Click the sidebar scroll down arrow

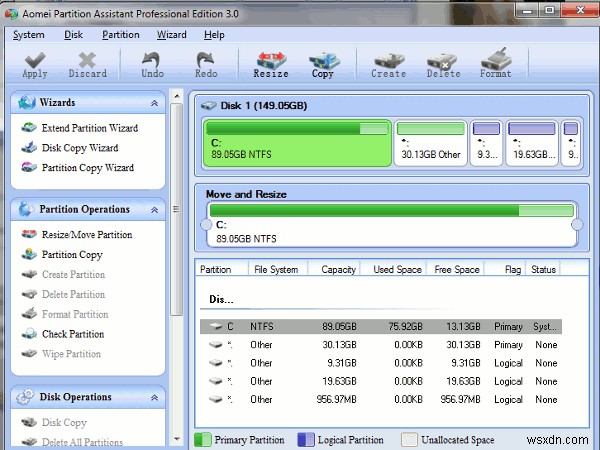[176, 439]
